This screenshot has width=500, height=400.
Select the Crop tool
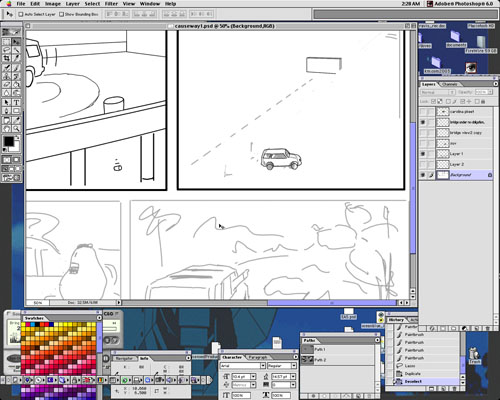click(6, 59)
